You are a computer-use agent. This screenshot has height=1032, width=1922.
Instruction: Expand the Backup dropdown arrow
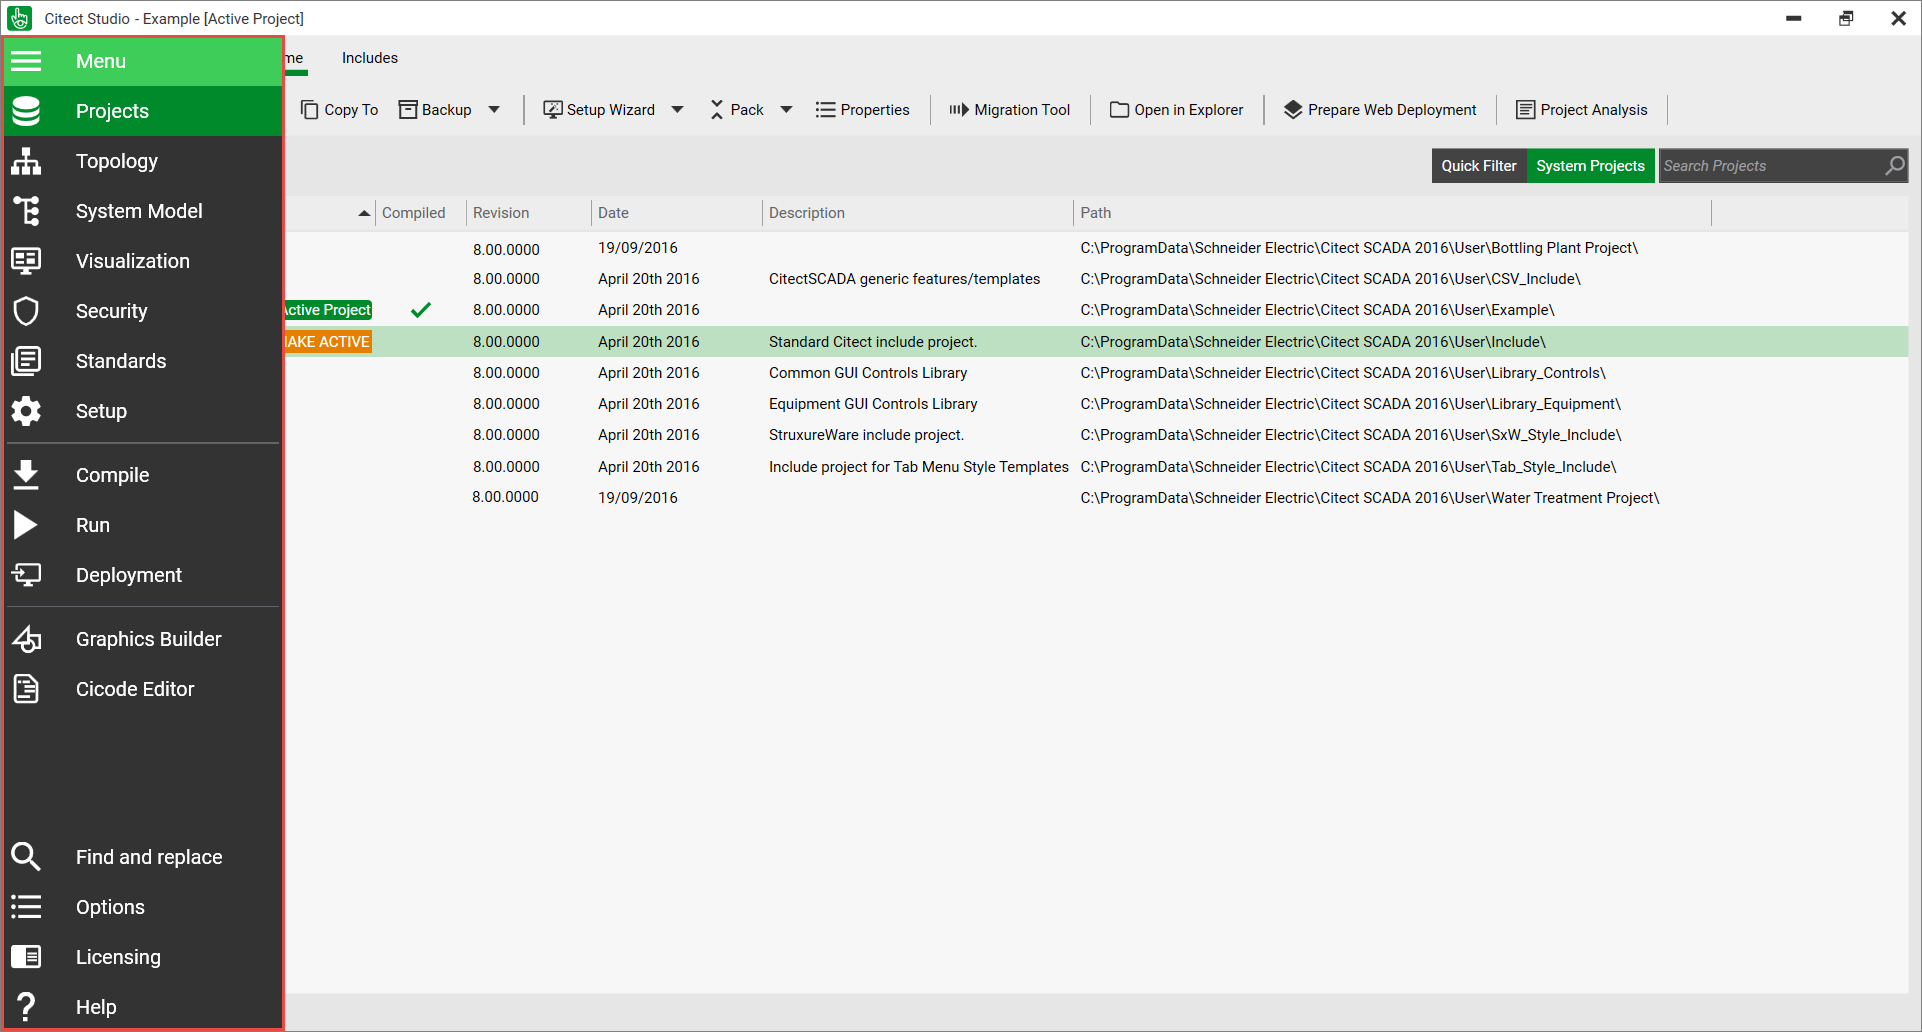(x=494, y=110)
